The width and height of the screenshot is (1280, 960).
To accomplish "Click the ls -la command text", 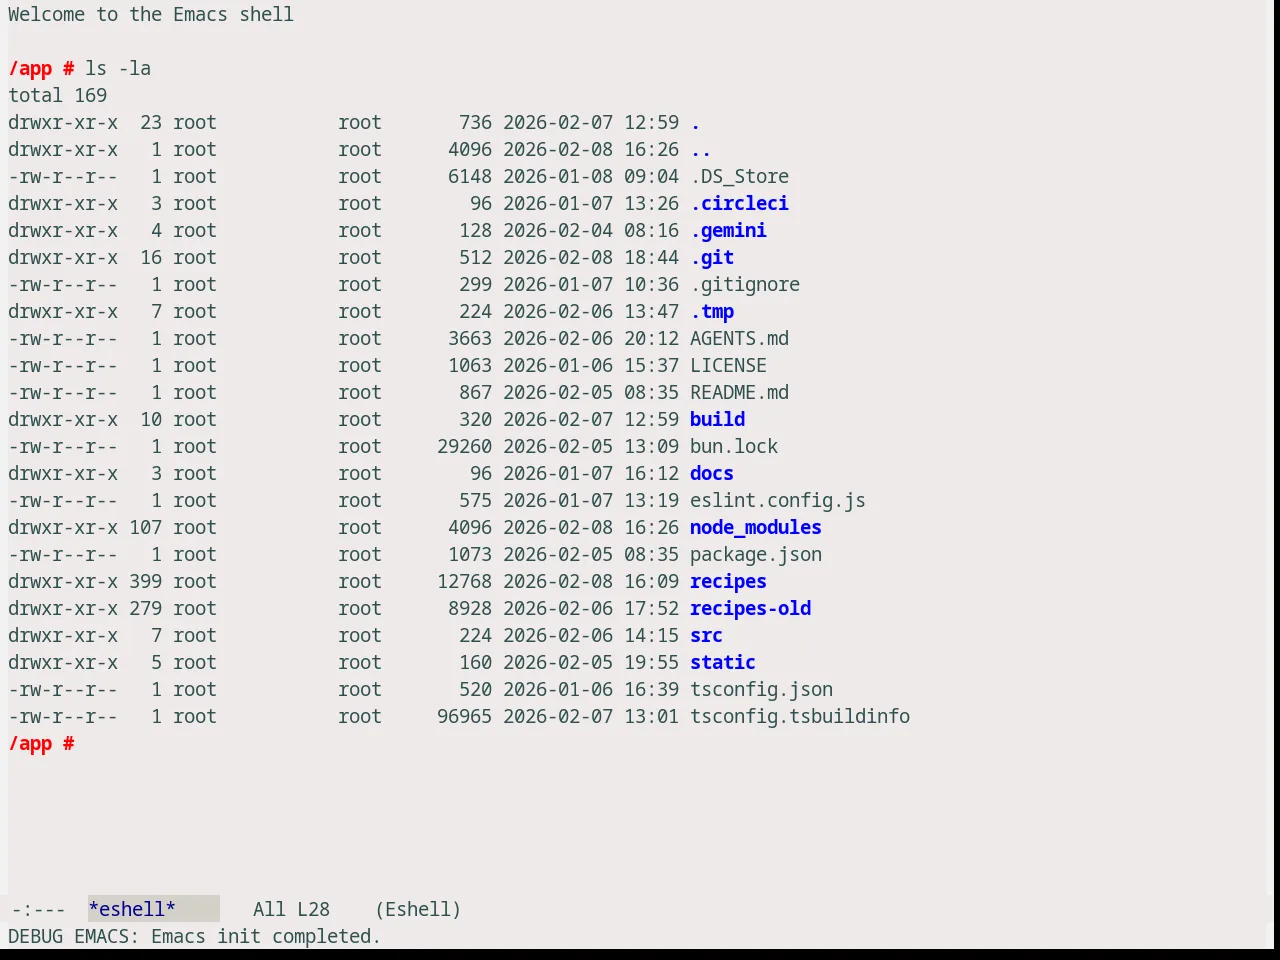I will (118, 68).
